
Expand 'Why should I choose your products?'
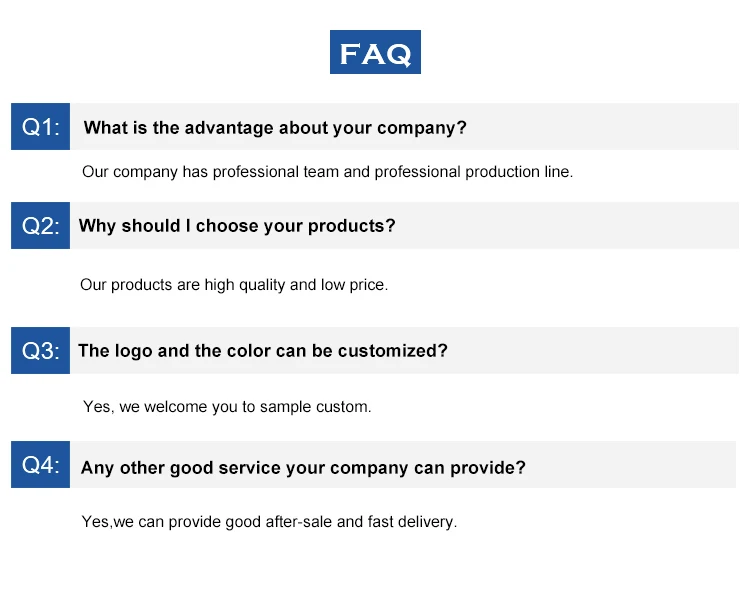click(x=237, y=226)
